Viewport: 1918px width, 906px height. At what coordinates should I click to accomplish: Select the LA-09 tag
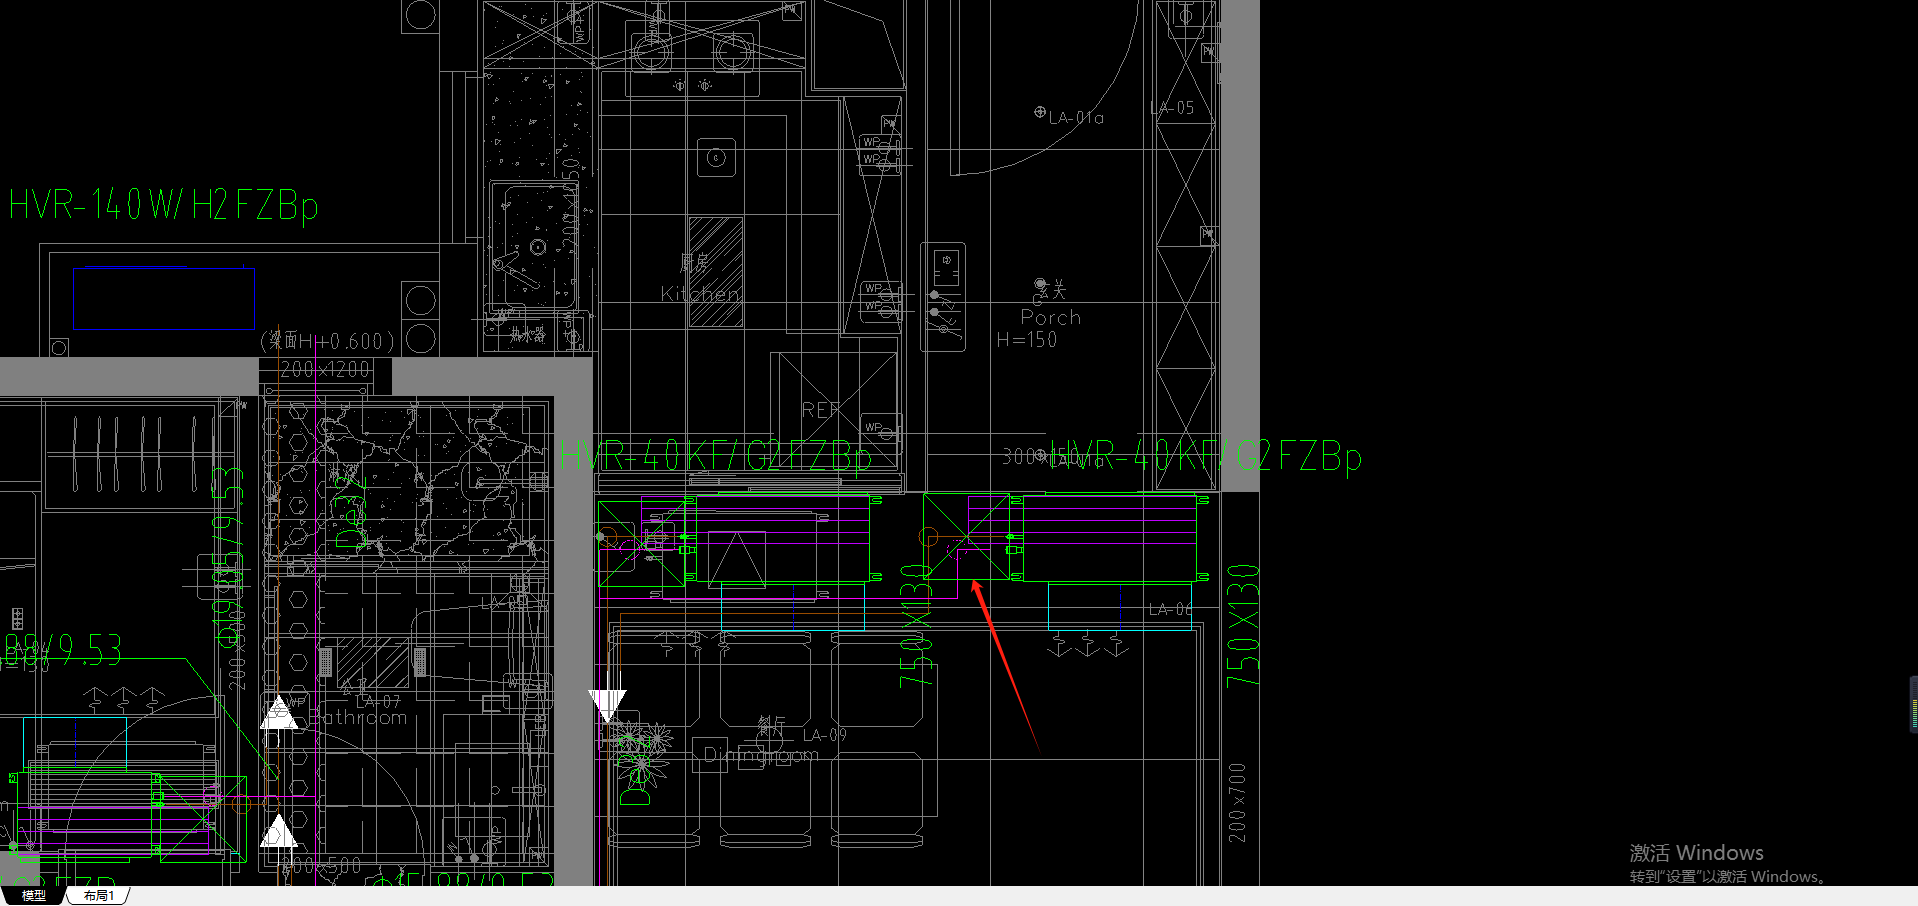(x=825, y=735)
